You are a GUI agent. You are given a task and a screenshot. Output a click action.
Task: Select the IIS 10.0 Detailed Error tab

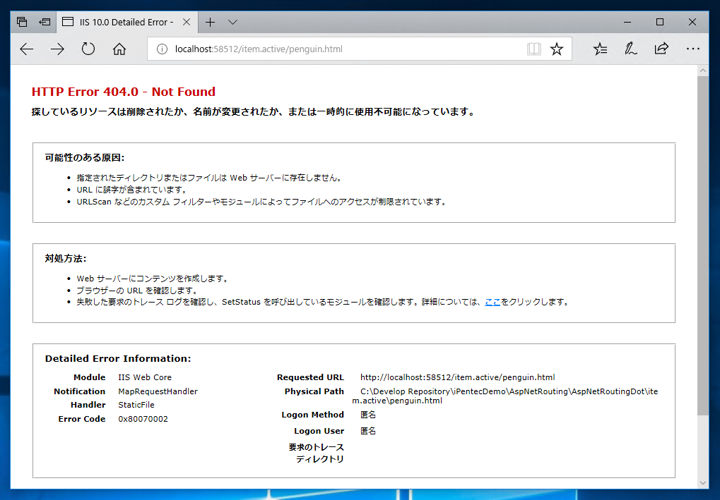tap(126, 22)
